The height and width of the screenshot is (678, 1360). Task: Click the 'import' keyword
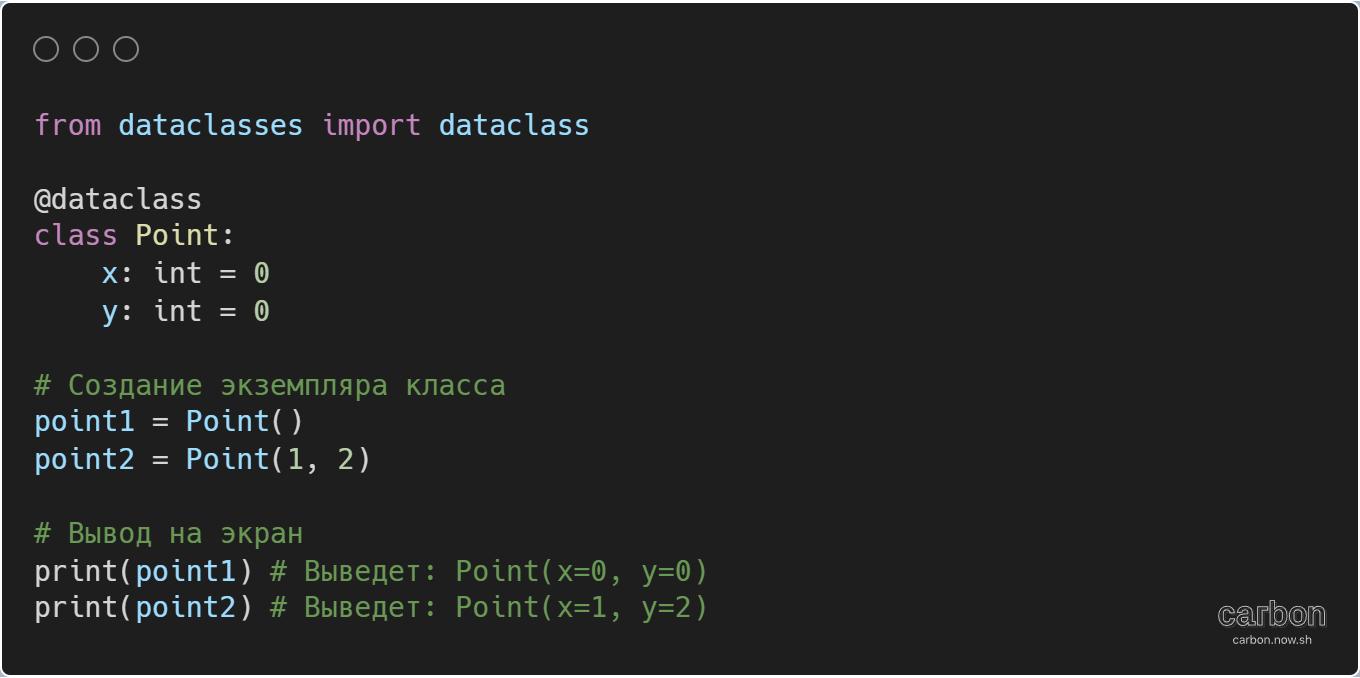click(x=371, y=125)
